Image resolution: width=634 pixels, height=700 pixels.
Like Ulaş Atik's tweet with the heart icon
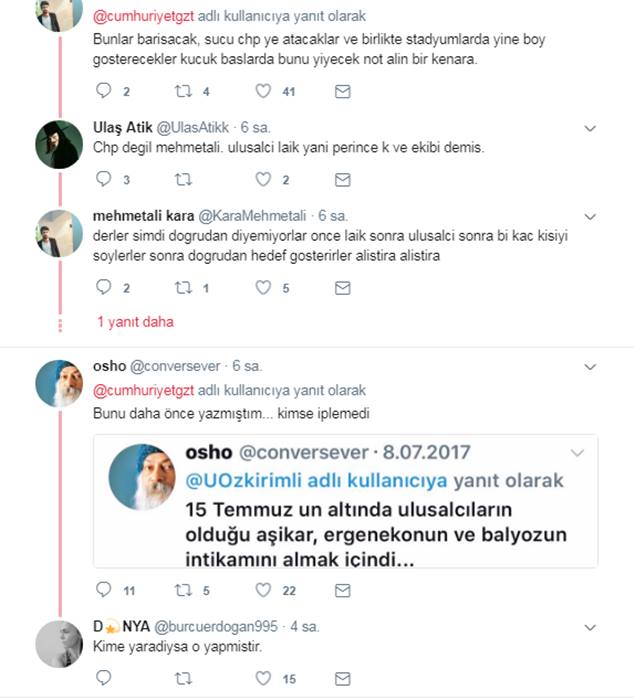pos(263,179)
